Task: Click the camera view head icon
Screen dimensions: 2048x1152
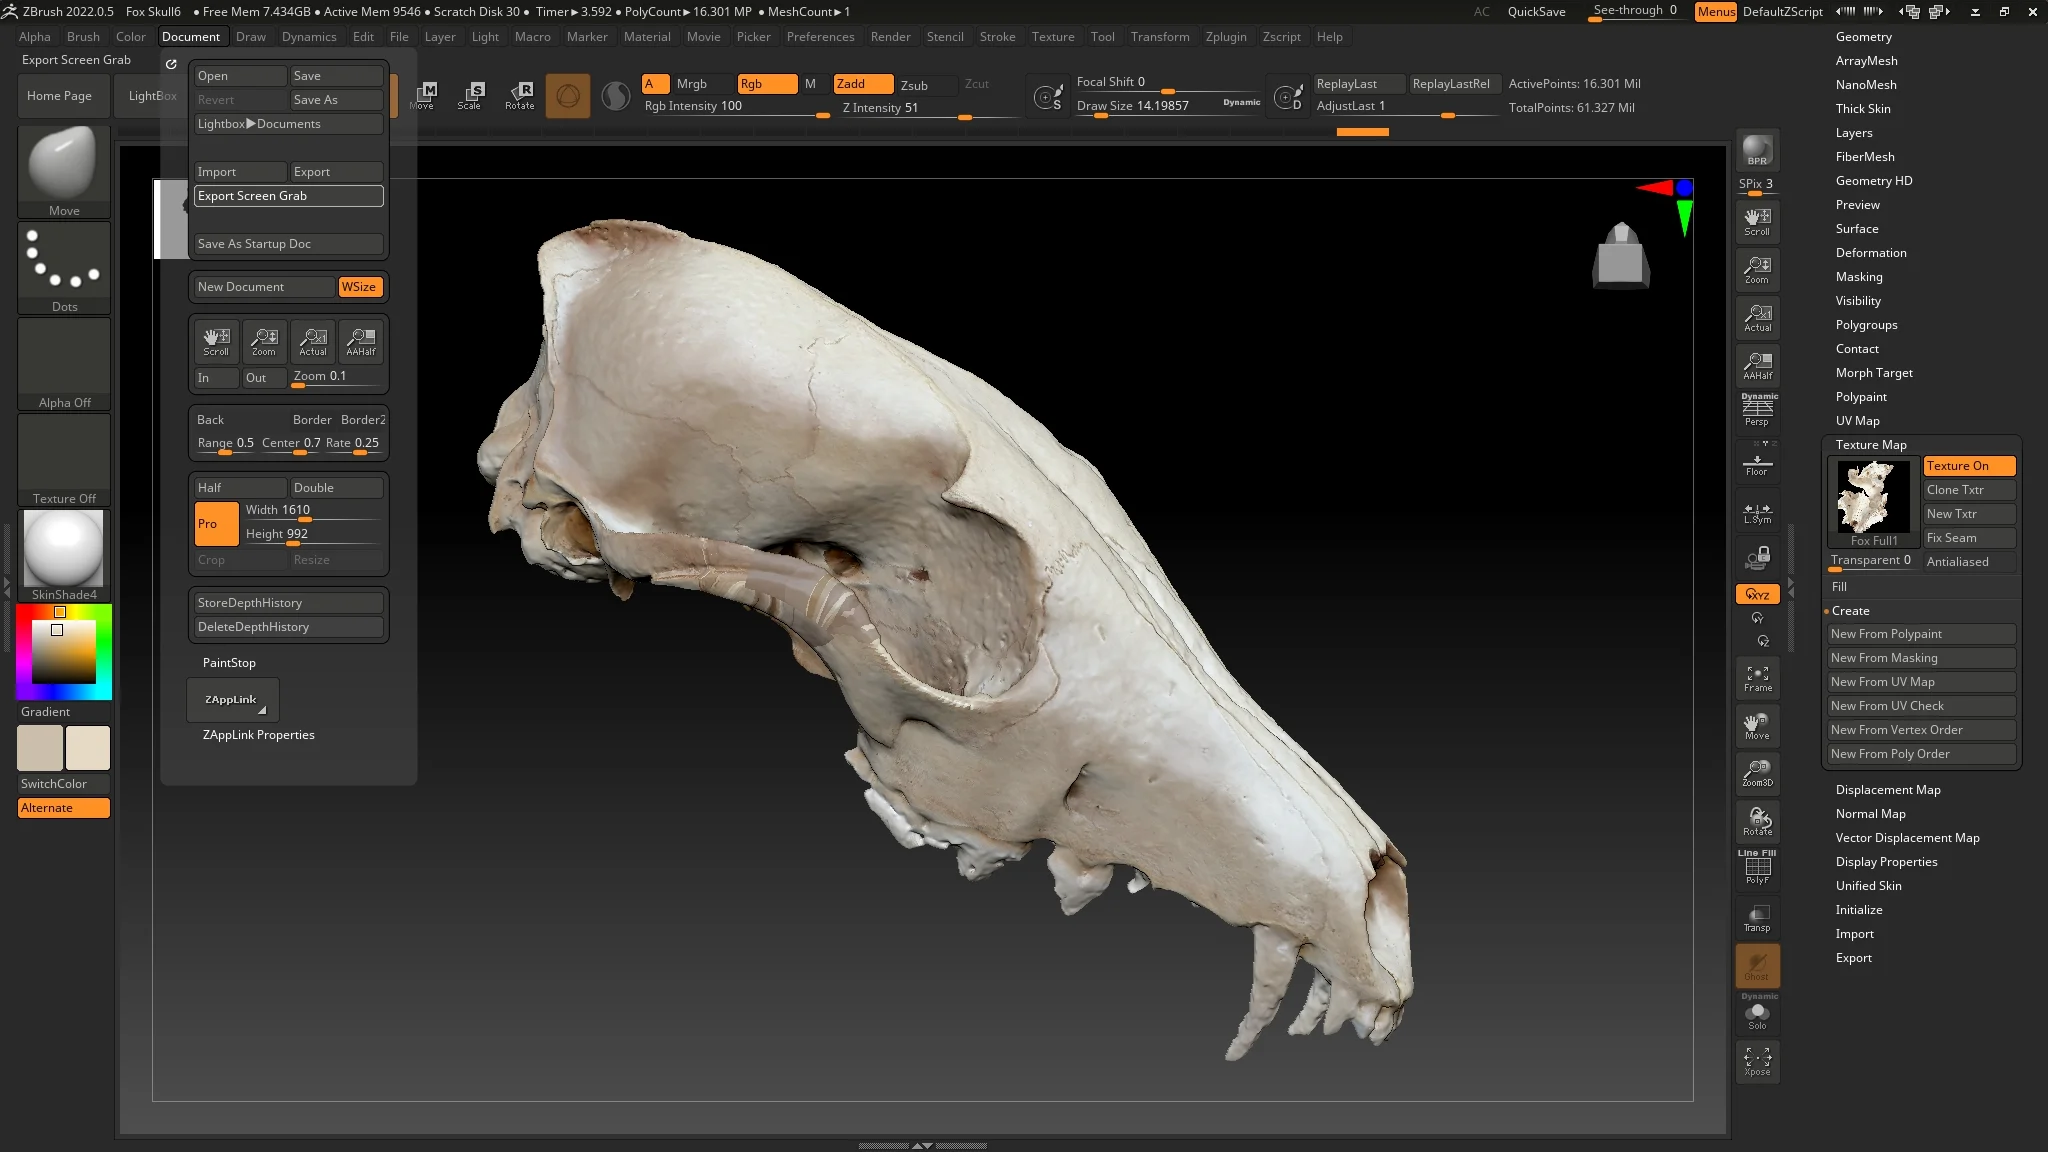Action: click(x=1621, y=254)
